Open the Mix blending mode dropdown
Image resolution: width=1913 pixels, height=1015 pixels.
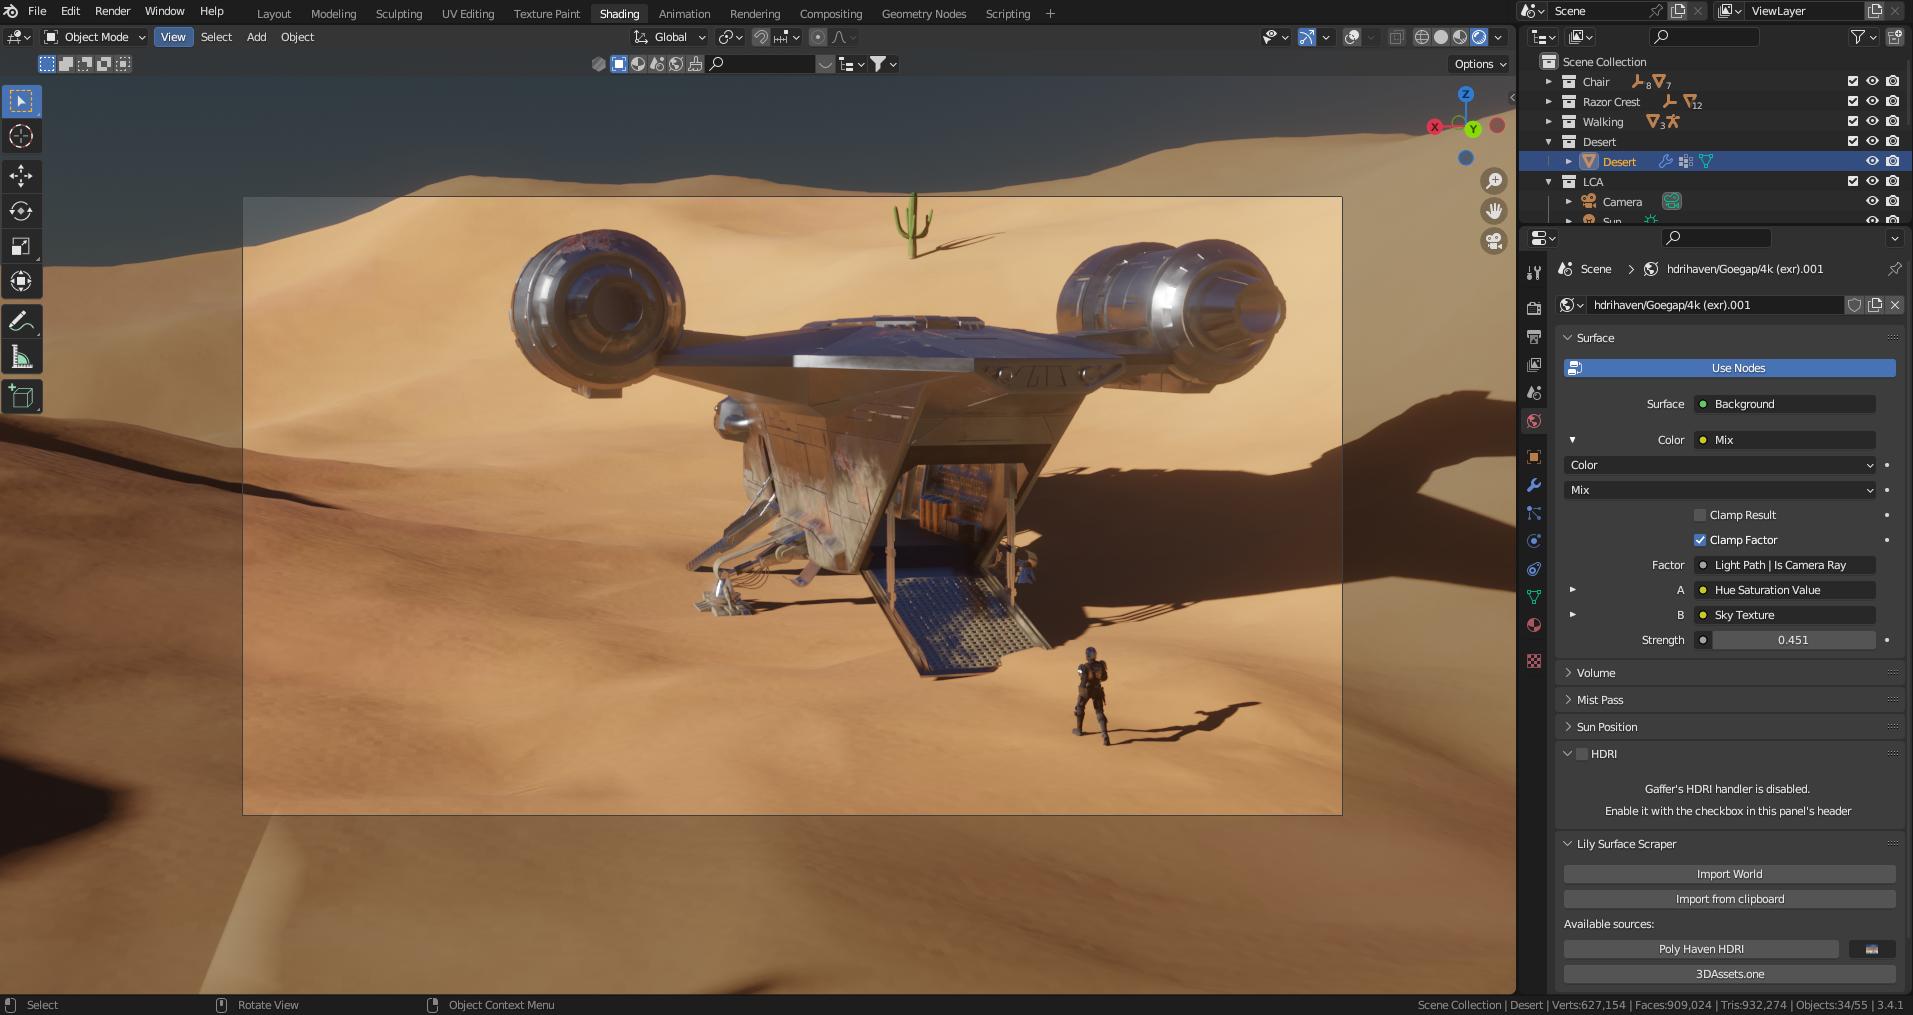point(1720,490)
